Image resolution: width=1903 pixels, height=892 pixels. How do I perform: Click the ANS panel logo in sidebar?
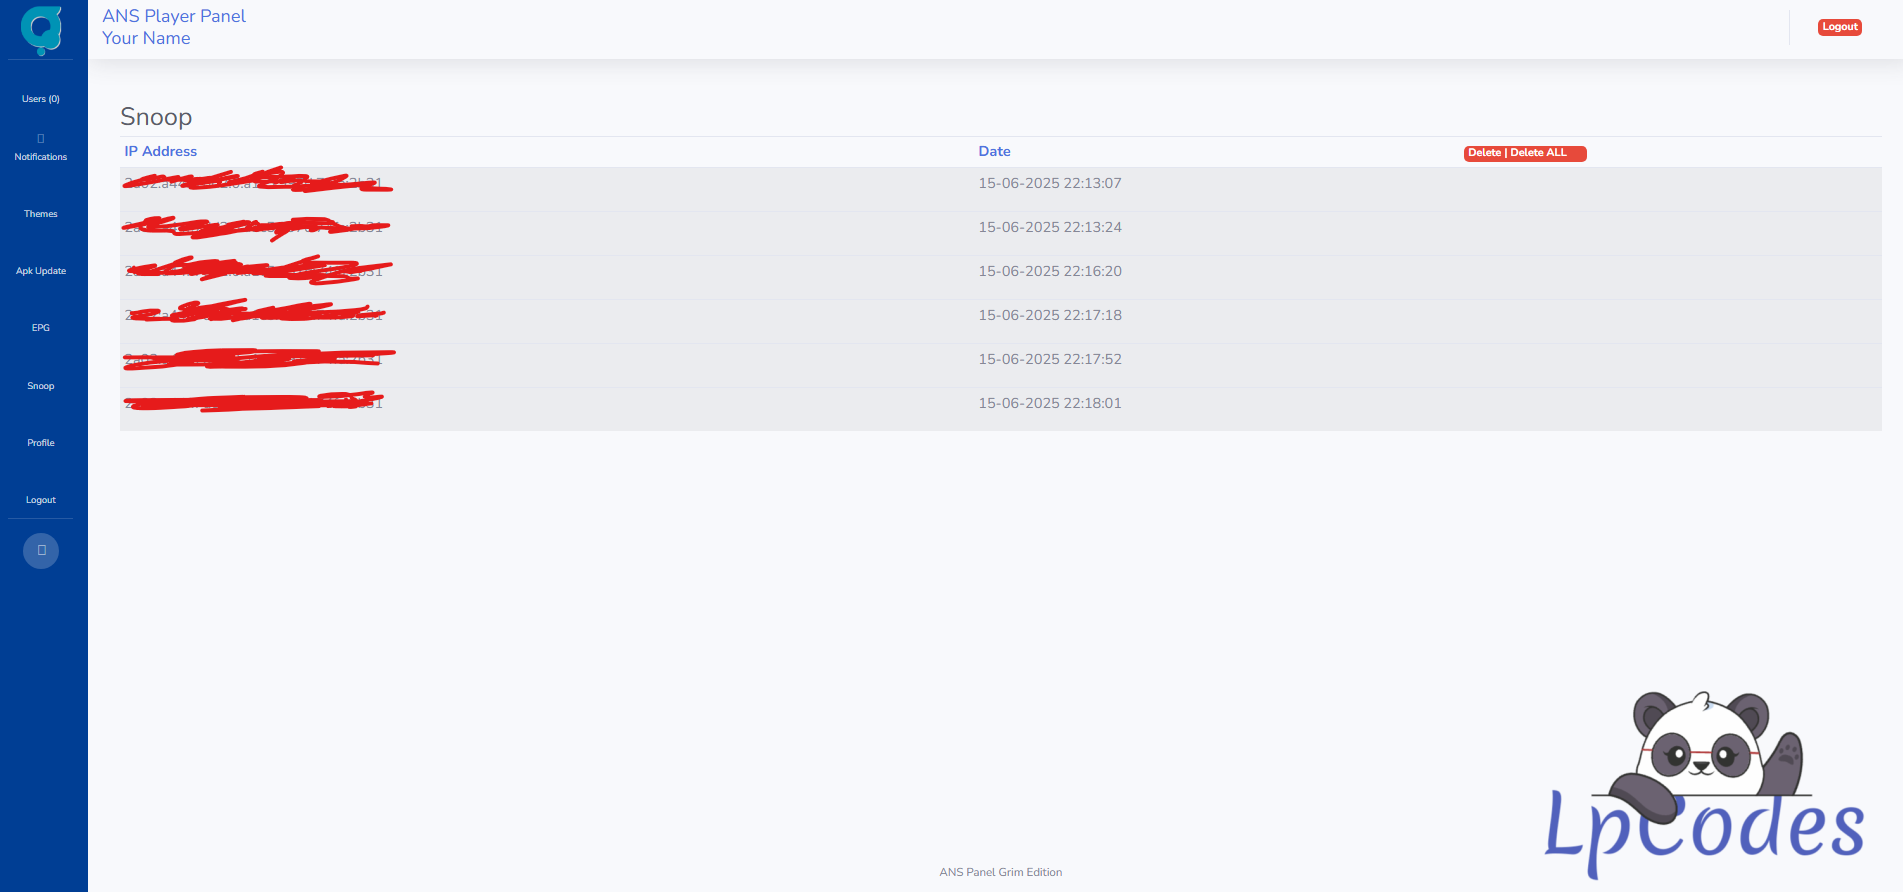(41, 29)
